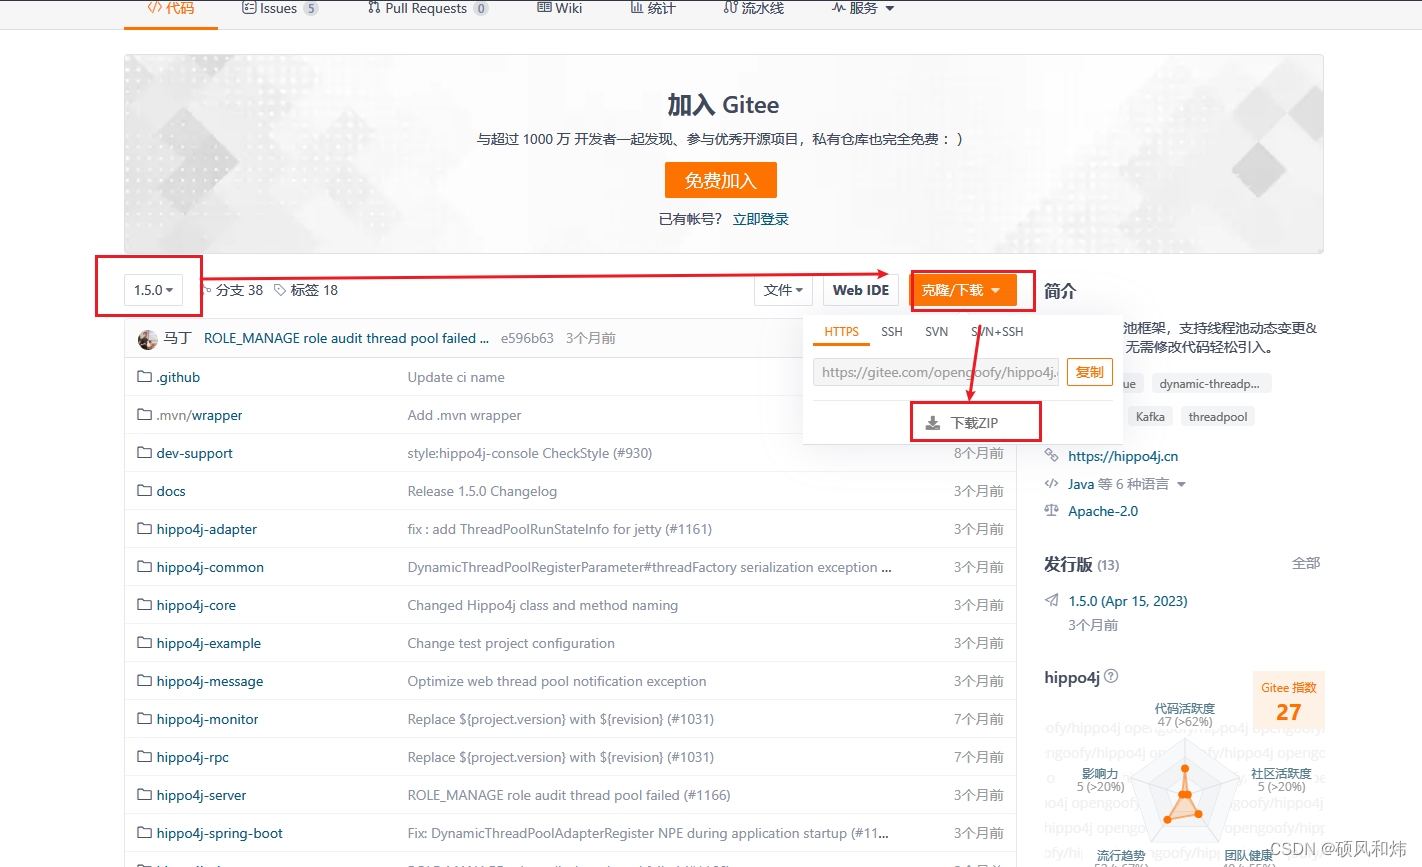Image resolution: width=1422 pixels, height=867 pixels.
Task: Open the 1.5.0 branch selector dropdown
Action: [x=154, y=290]
